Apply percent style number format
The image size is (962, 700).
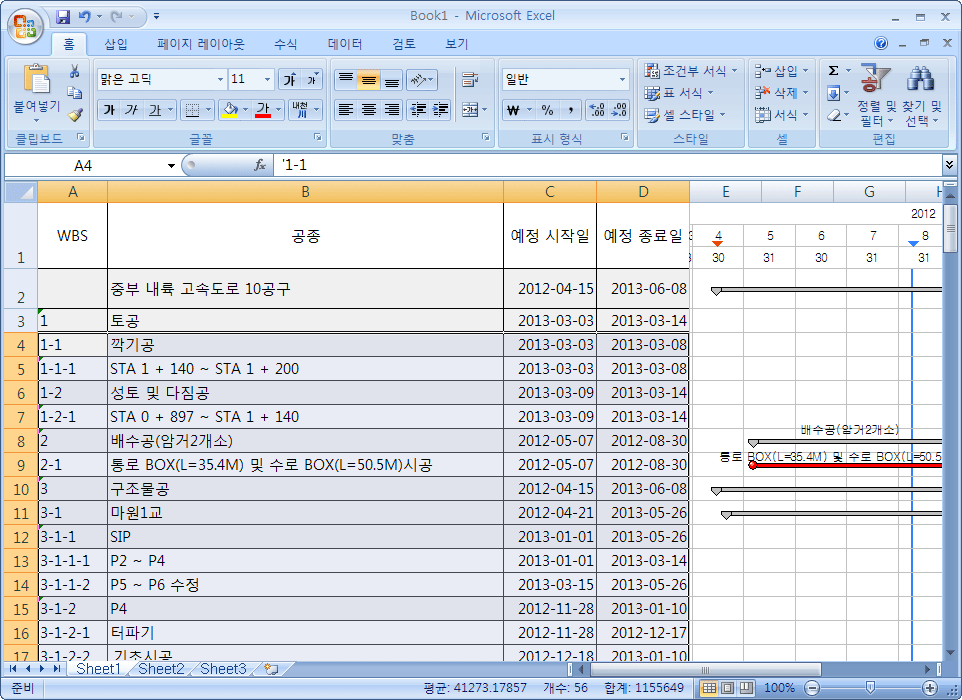click(x=547, y=110)
